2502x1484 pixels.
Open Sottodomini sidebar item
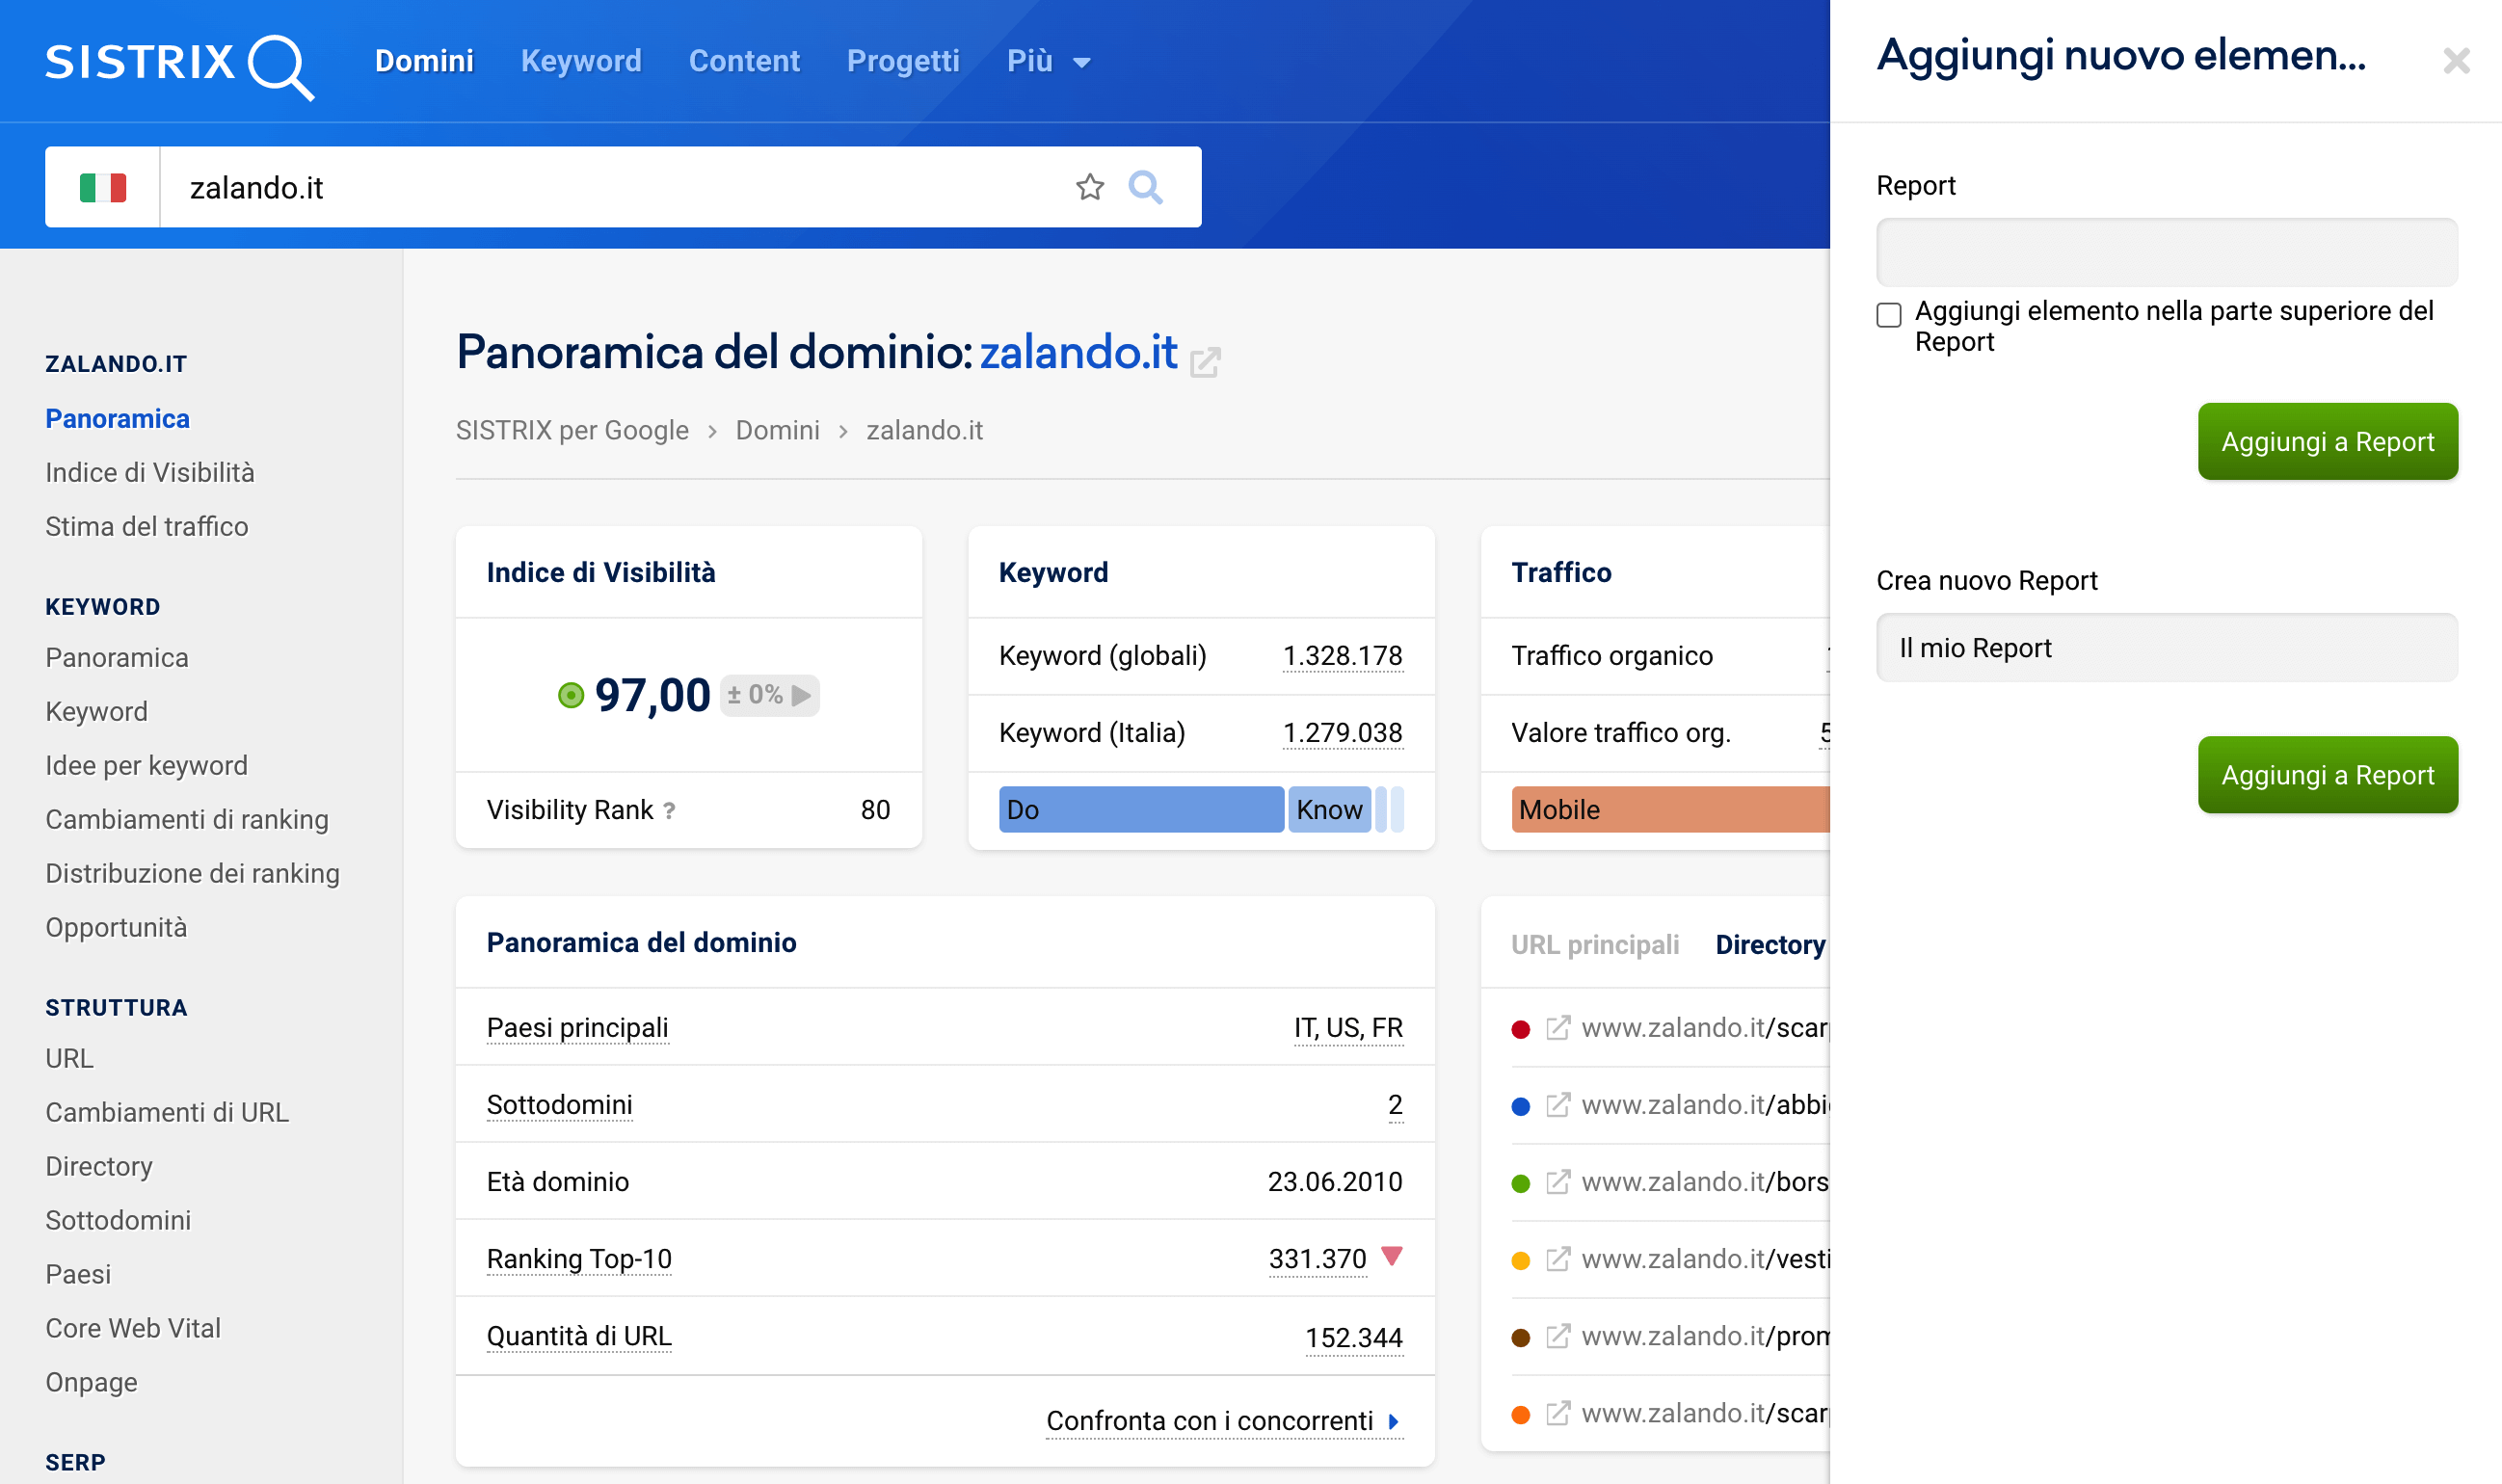pyautogui.click(x=118, y=1221)
